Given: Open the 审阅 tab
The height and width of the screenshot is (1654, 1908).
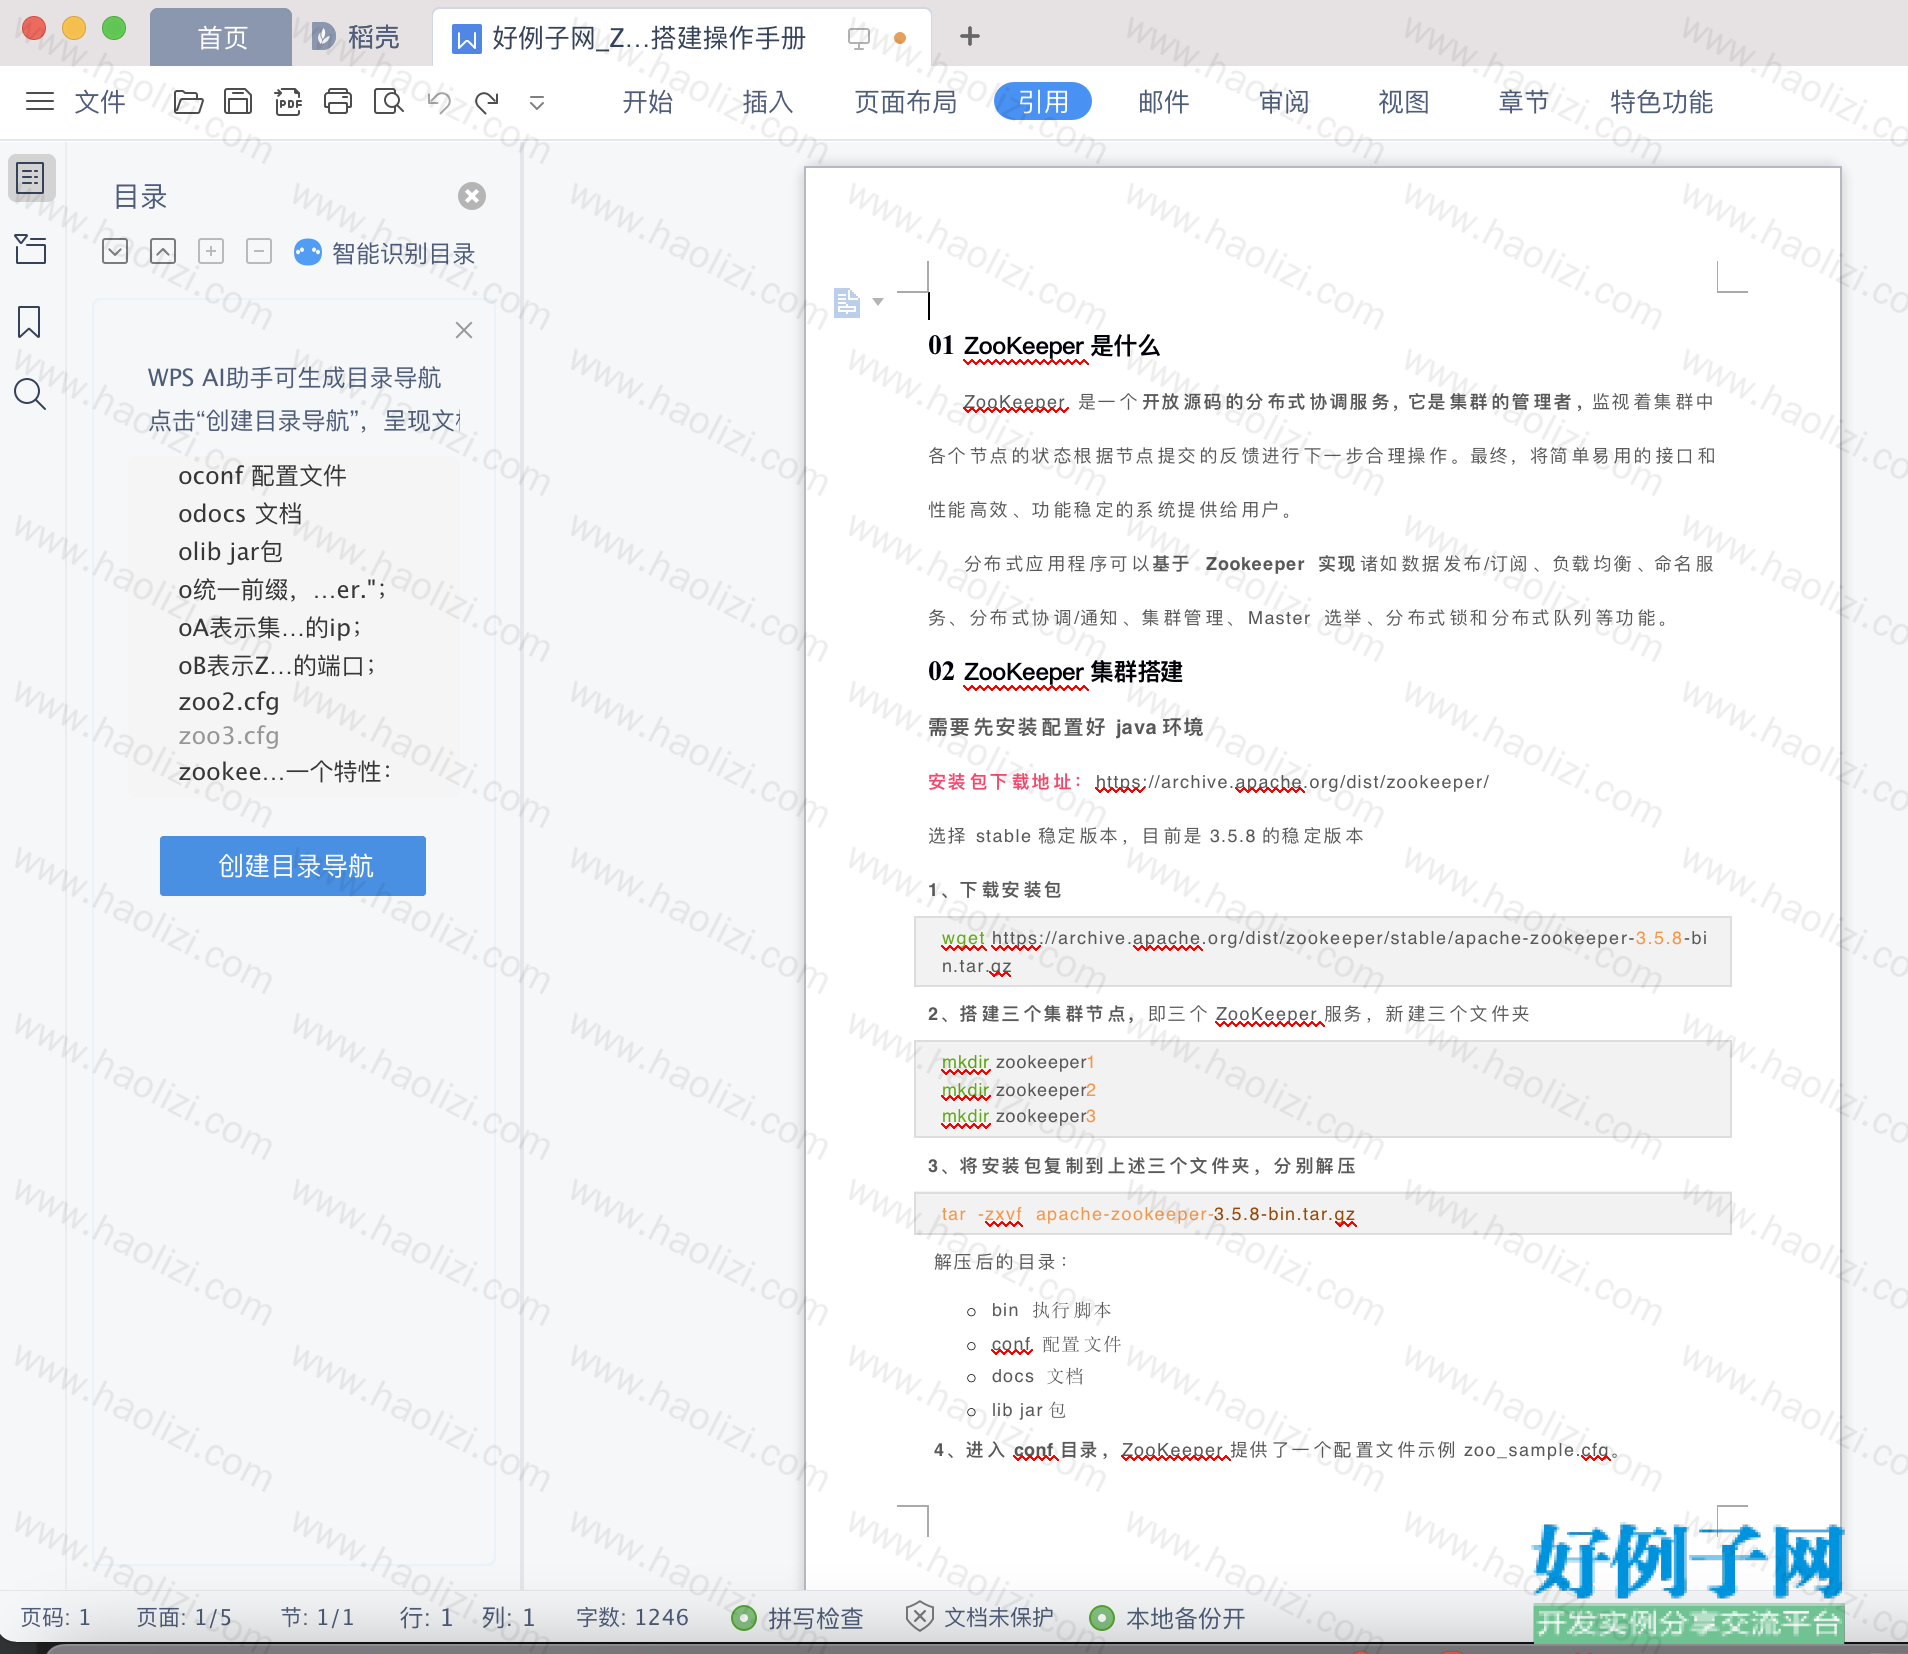Looking at the screenshot, I should tap(1284, 101).
